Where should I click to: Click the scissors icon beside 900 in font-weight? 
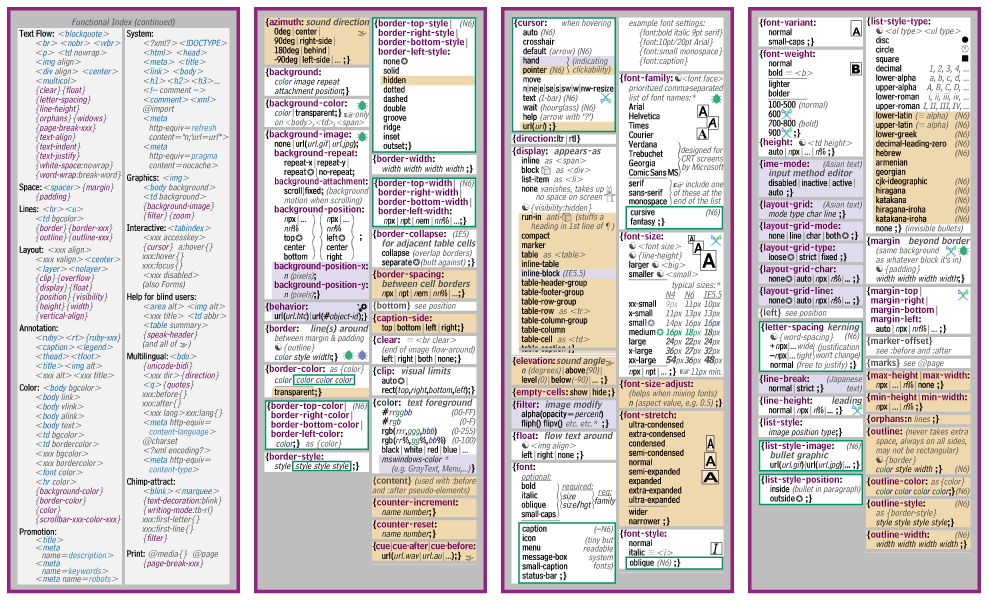(x=786, y=133)
